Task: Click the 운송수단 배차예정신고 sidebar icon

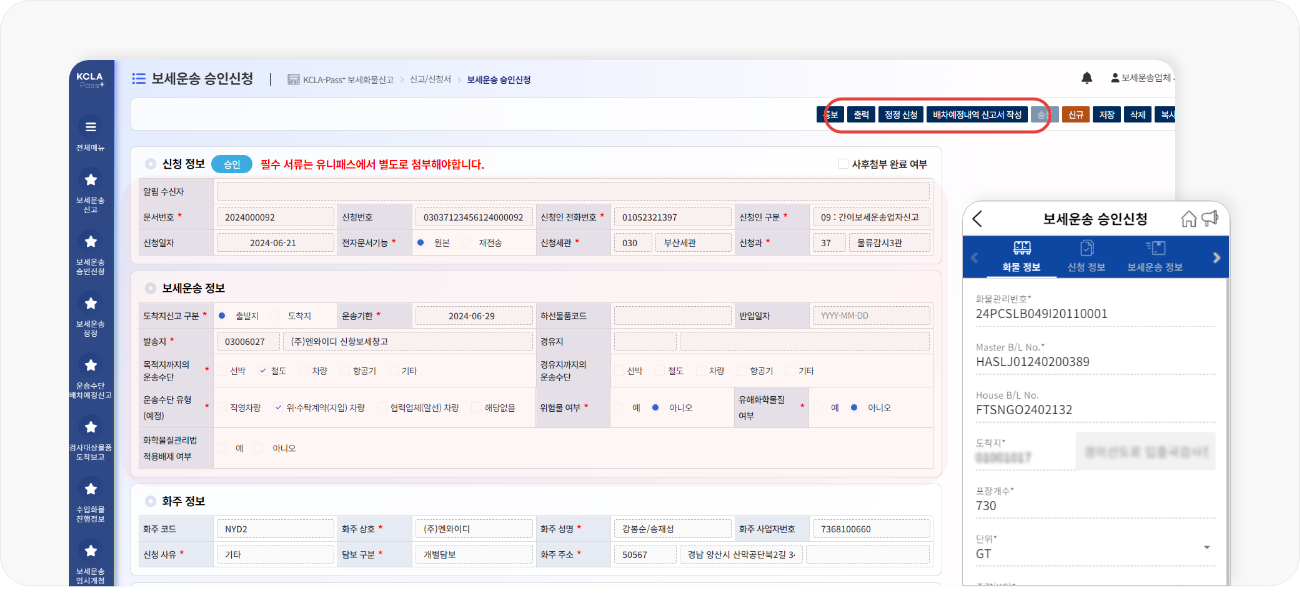Action: pyautogui.click(x=91, y=373)
